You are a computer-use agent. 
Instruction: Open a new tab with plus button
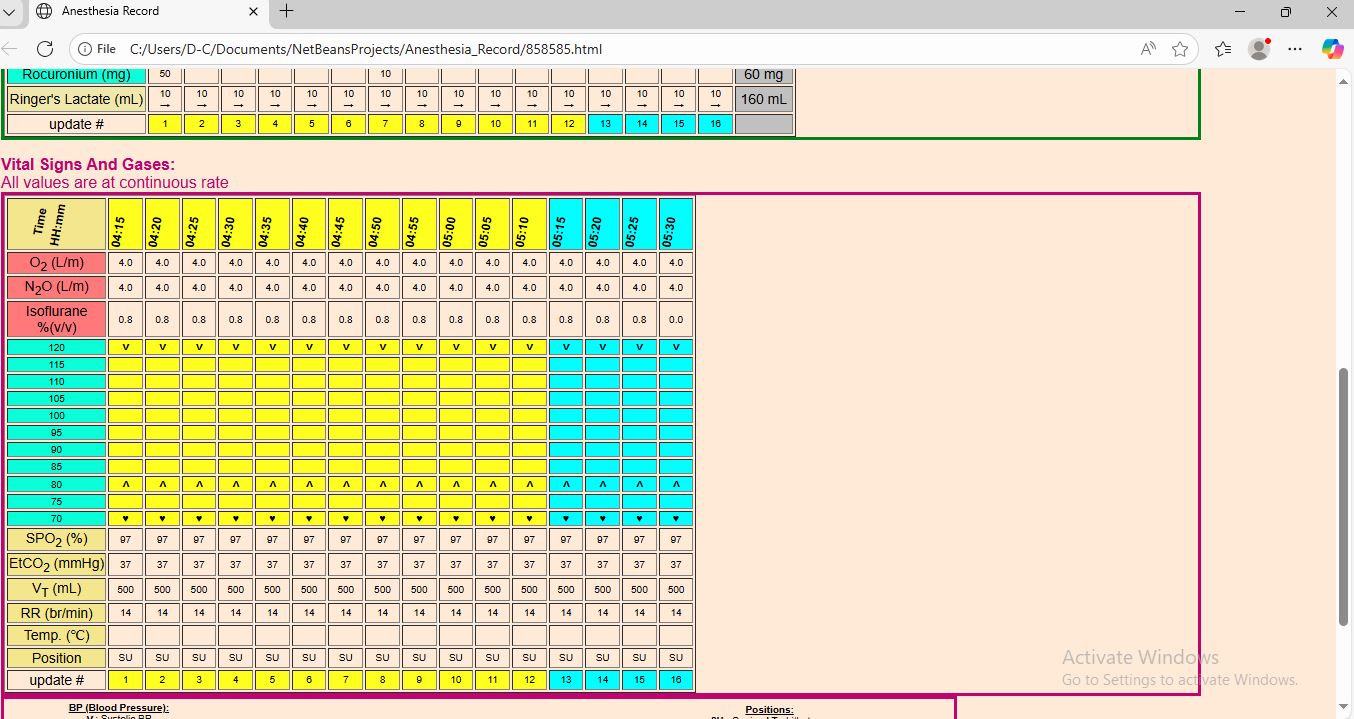tap(286, 11)
